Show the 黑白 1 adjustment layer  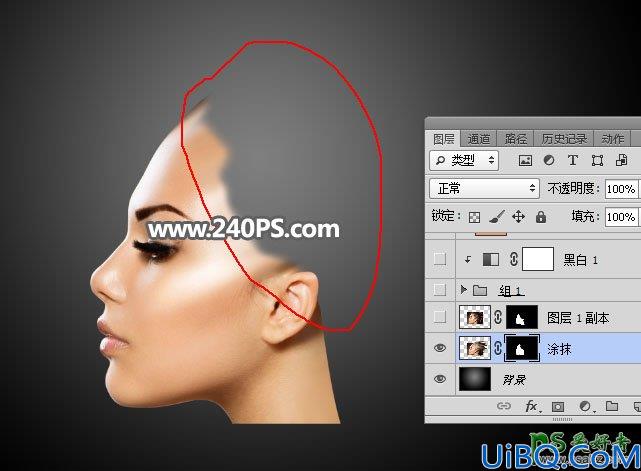440,259
